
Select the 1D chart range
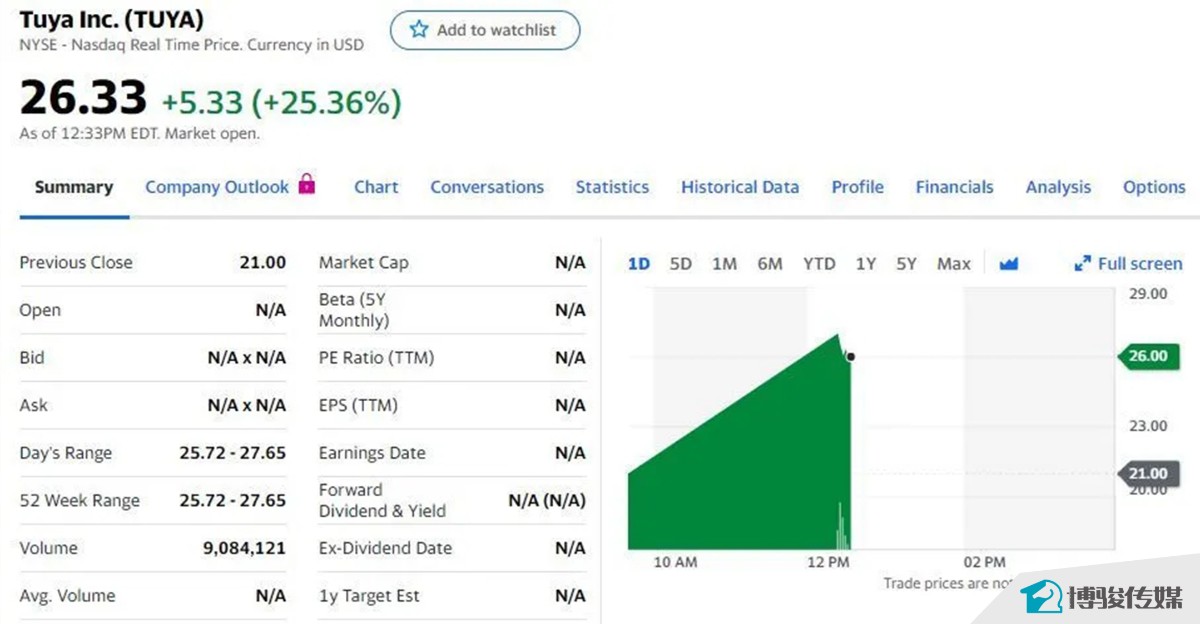tap(639, 264)
